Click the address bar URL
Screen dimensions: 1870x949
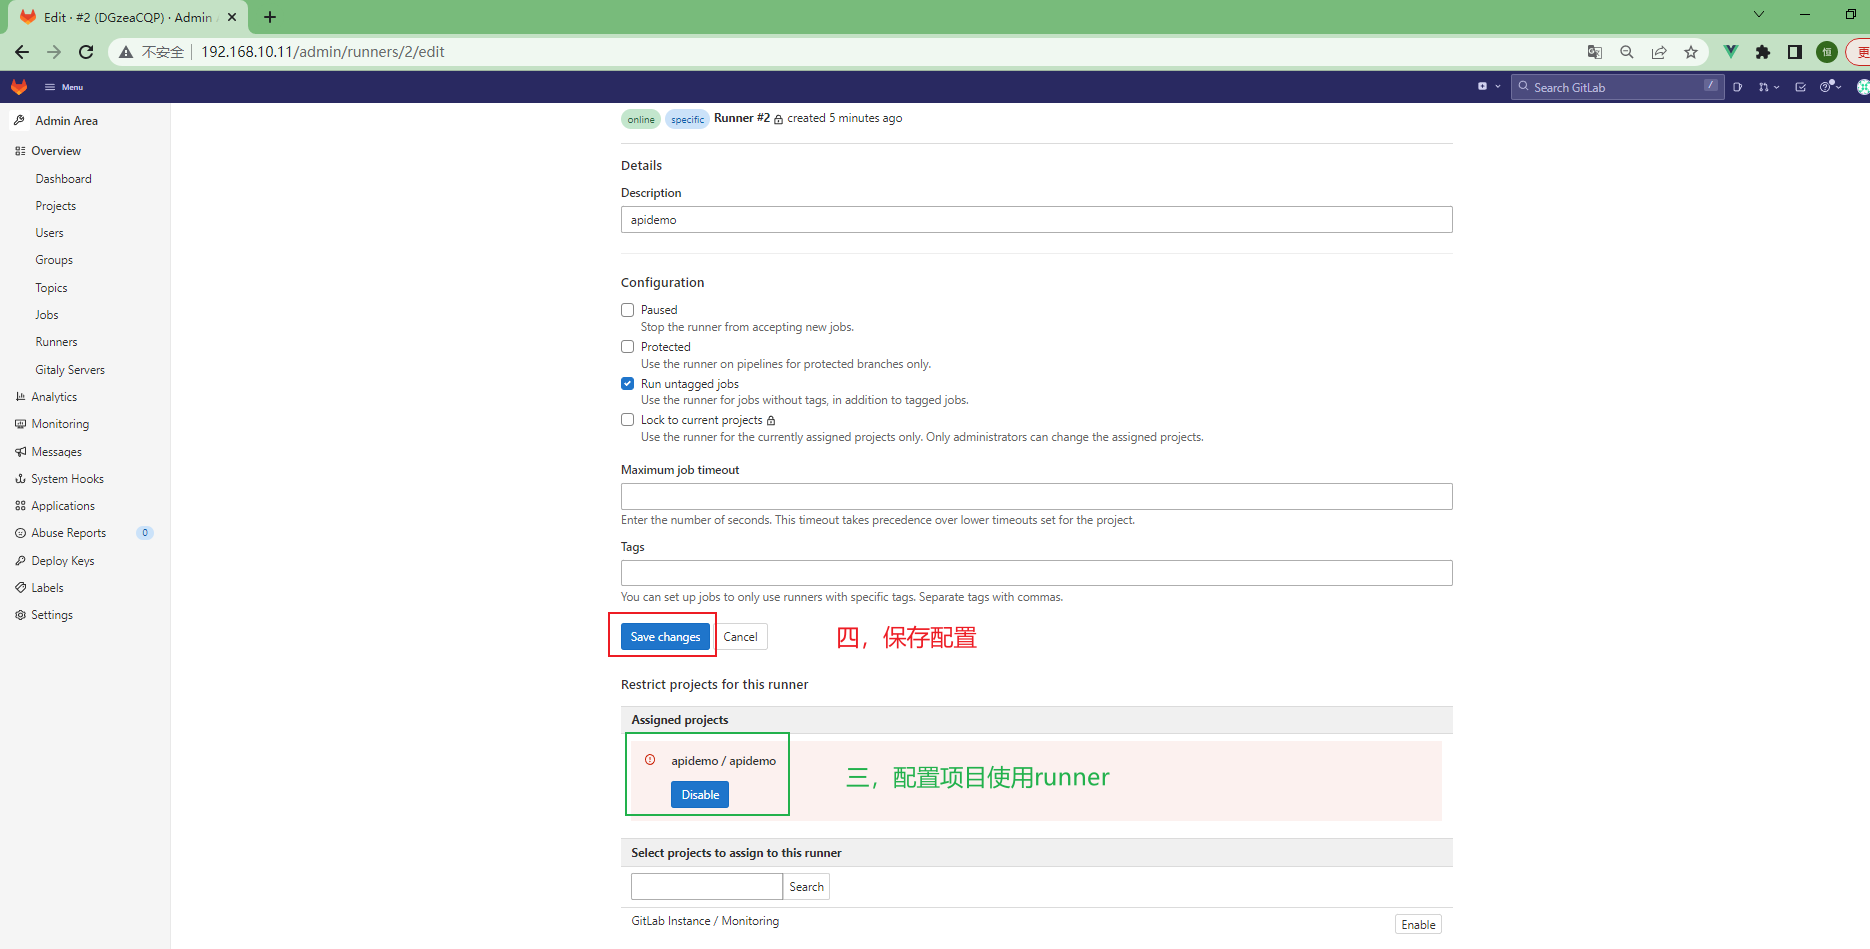323,52
